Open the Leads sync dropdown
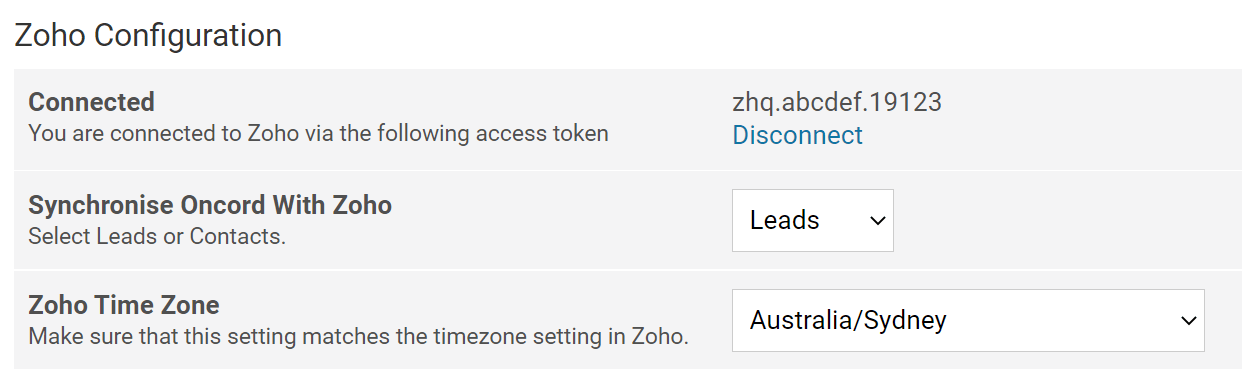The width and height of the screenshot is (1242, 384). 813,220
